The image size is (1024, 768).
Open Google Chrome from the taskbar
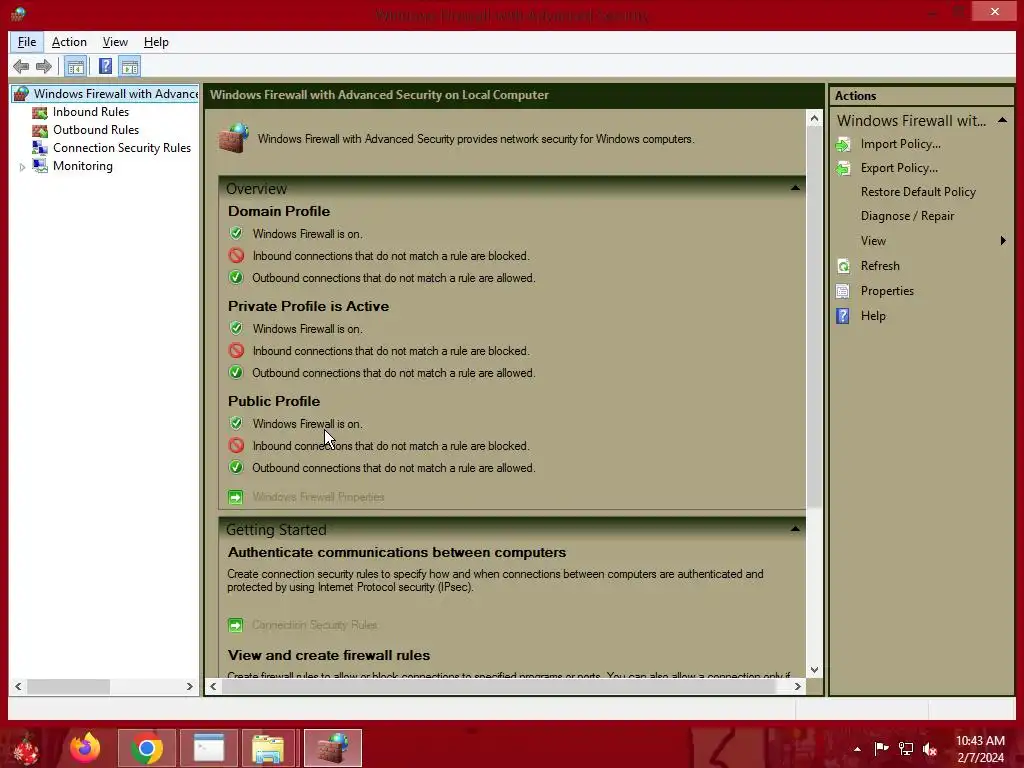click(x=147, y=748)
